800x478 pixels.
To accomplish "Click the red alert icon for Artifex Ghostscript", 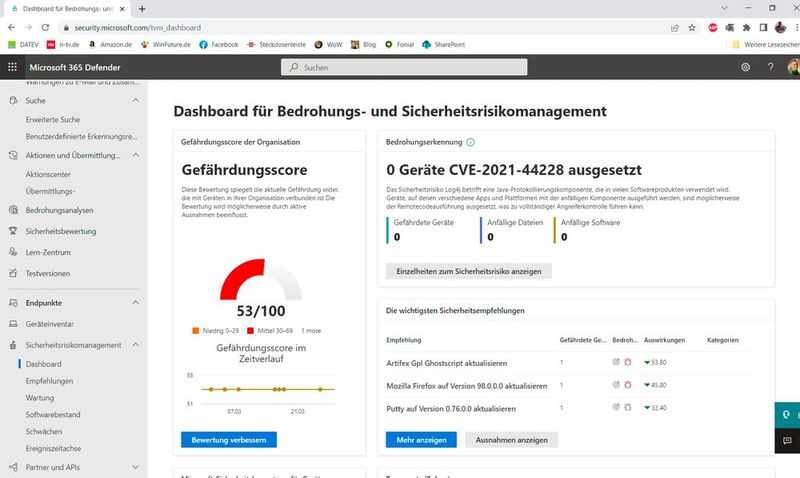I will point(628,362).
